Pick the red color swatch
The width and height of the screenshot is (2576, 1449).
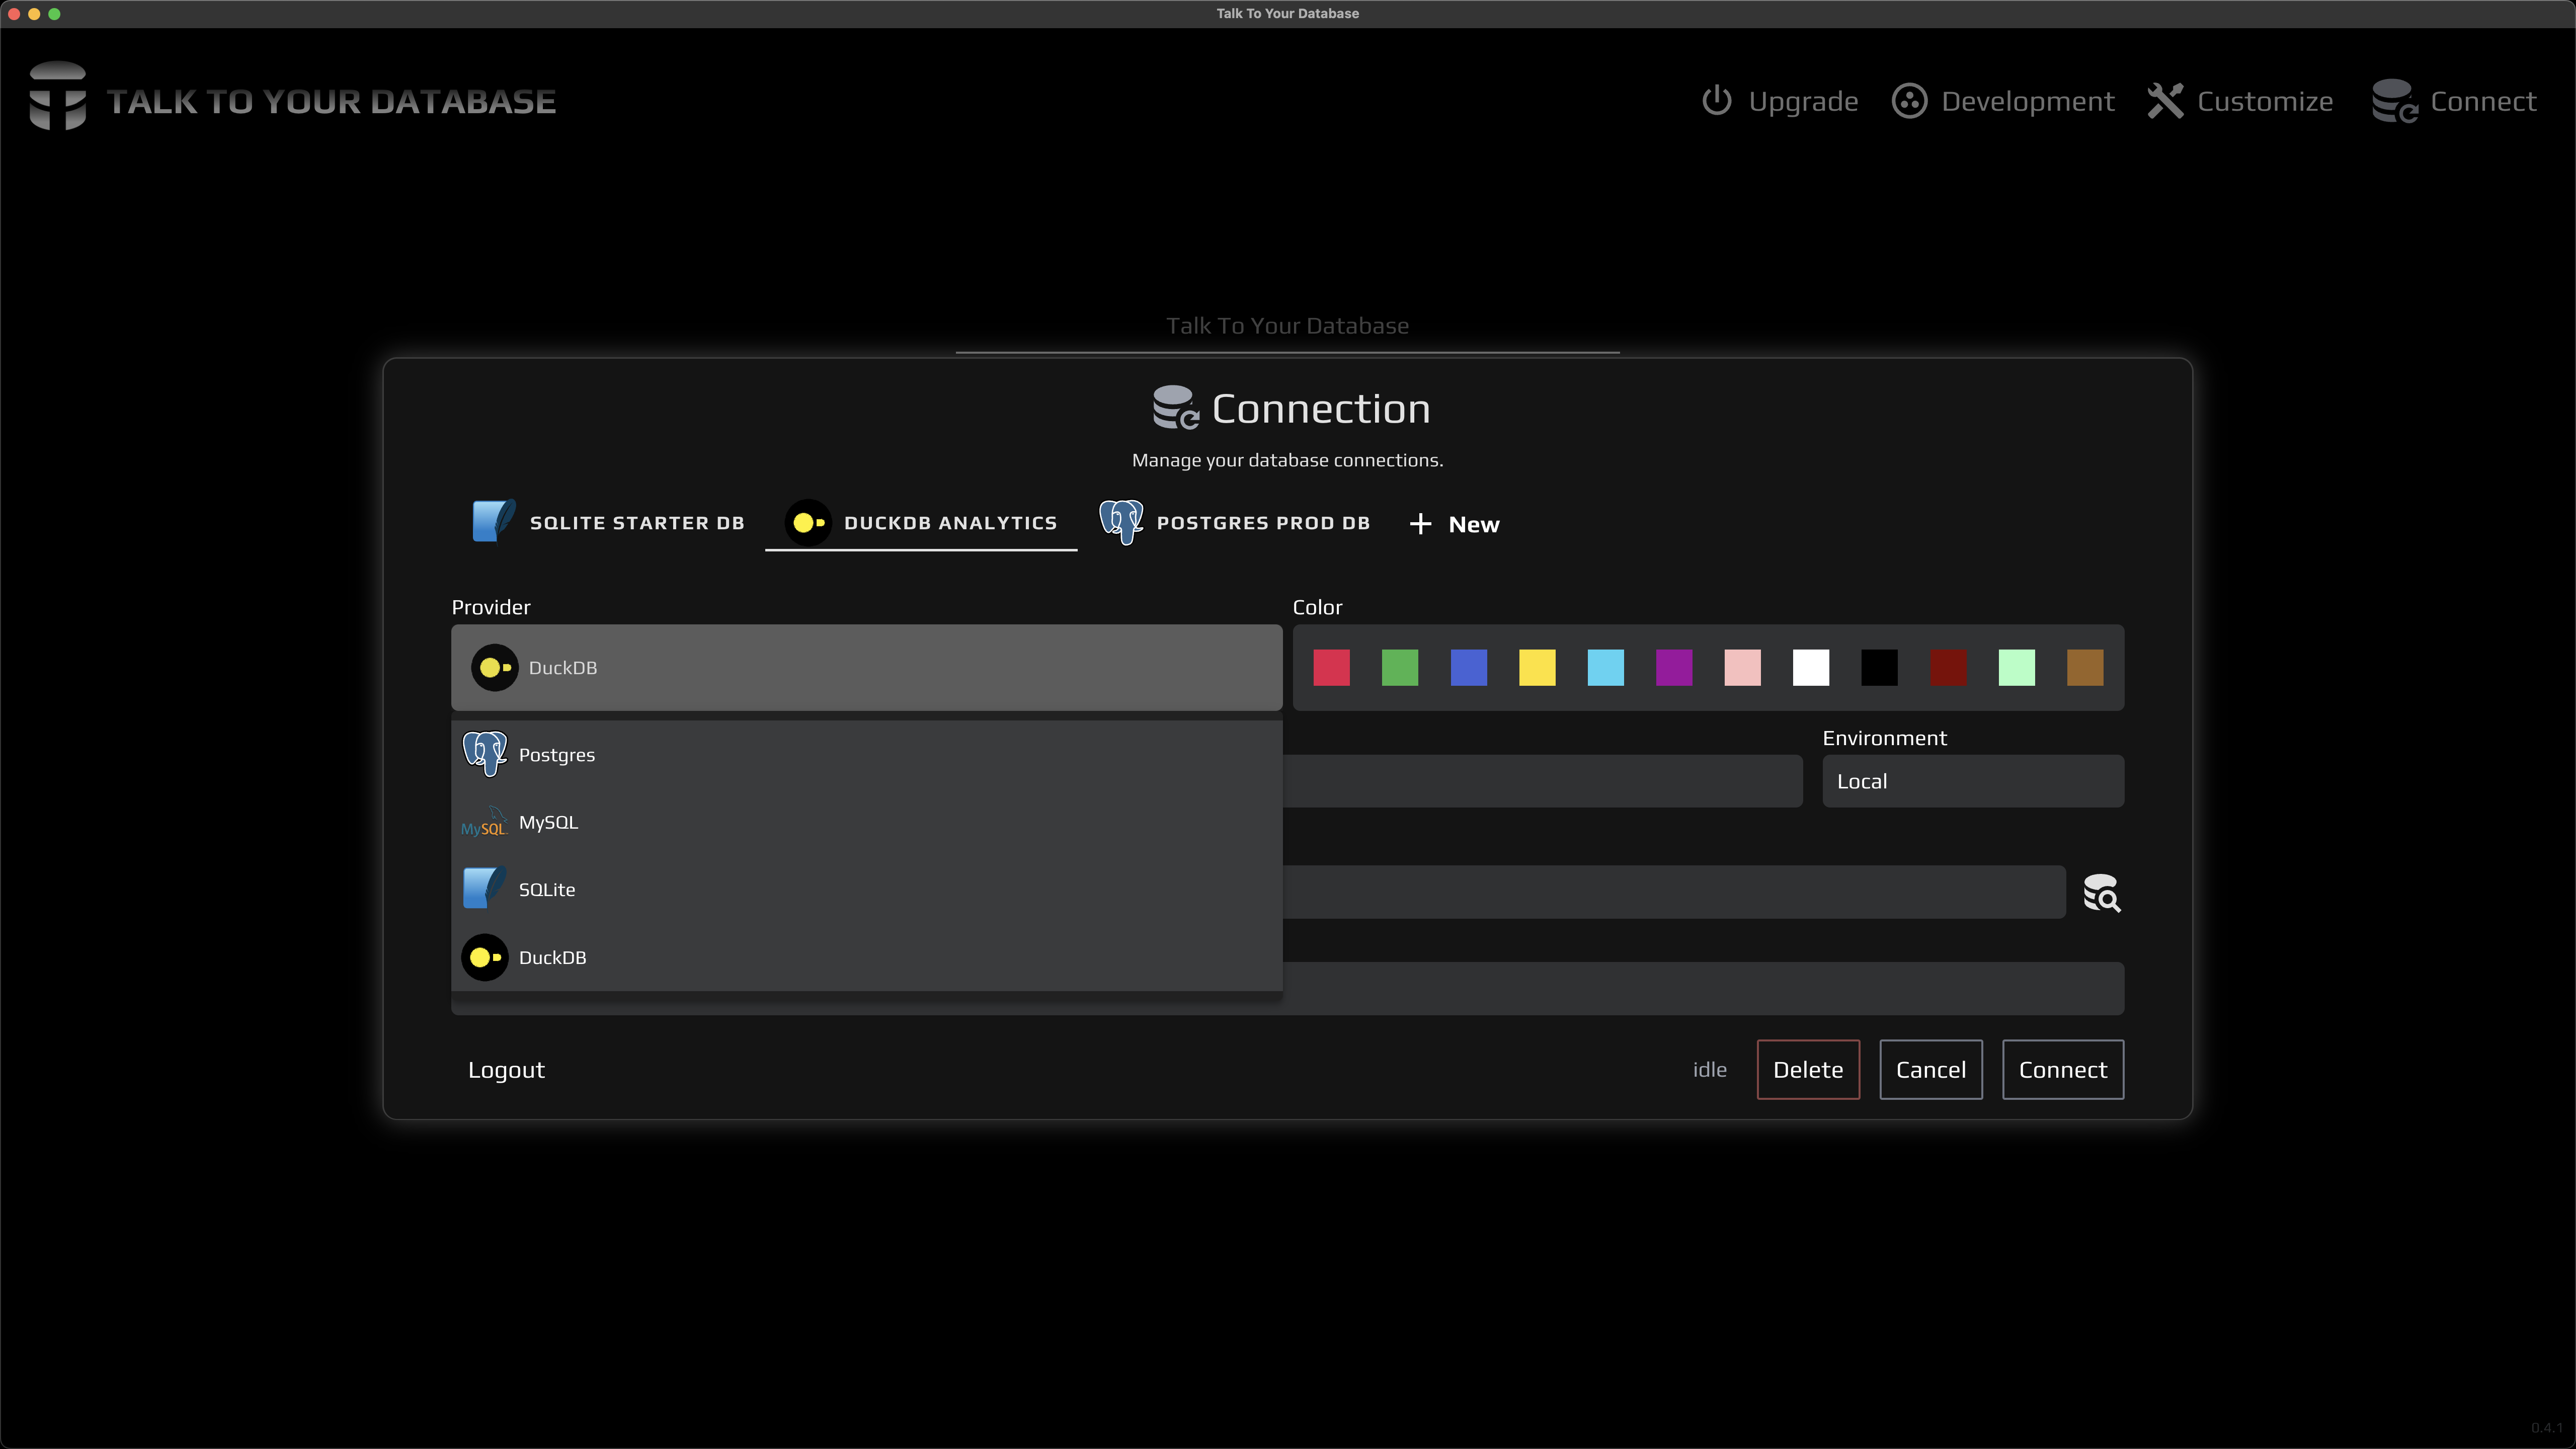click(x=1331, y=667)
